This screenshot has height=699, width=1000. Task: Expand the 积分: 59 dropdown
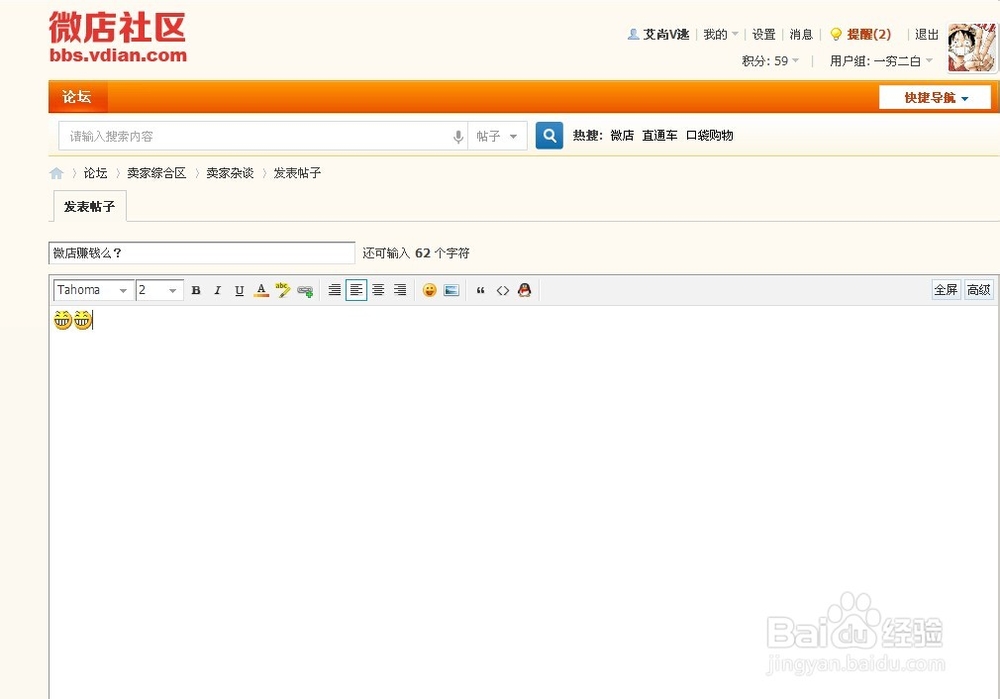pyautogui.click(x=770, y=61)
